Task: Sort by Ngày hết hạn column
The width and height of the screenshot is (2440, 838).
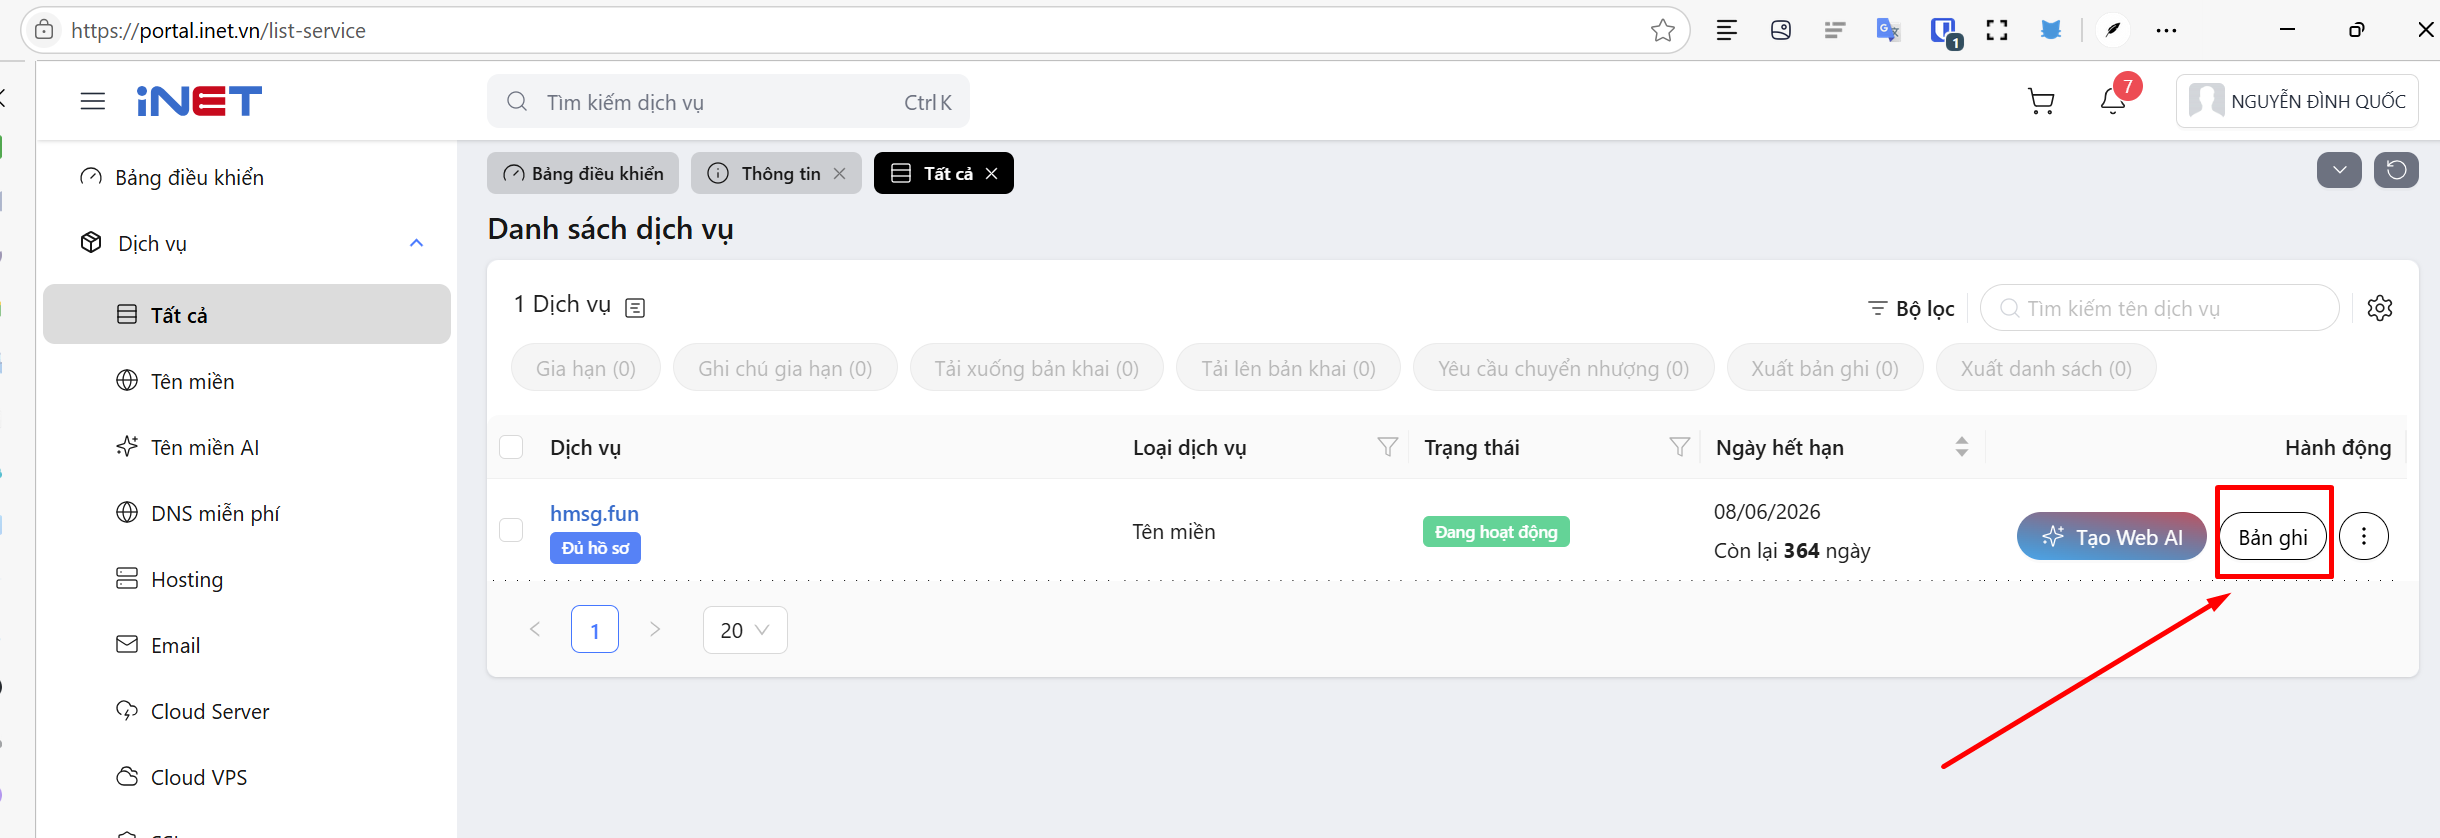Action: (x=1961, y=447)
